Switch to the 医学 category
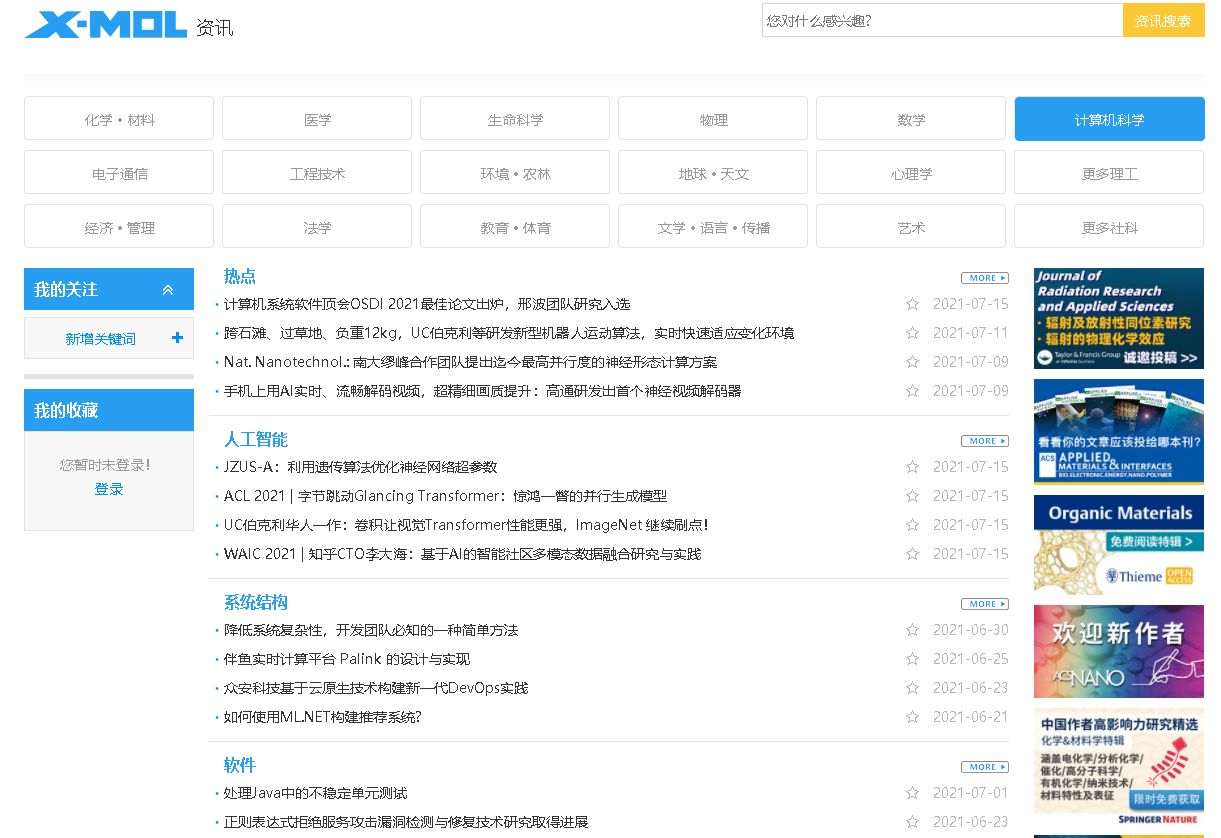The image size is (1221, 838). tap(316, 118)
